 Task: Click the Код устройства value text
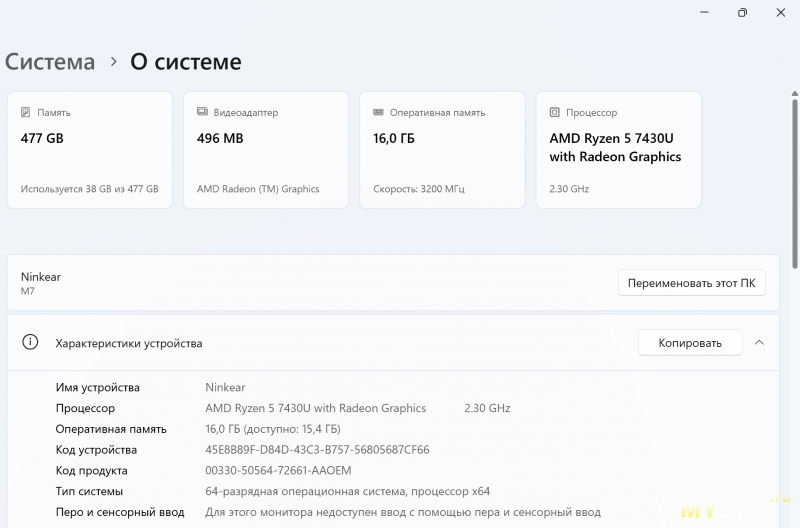tap(317, 450)
